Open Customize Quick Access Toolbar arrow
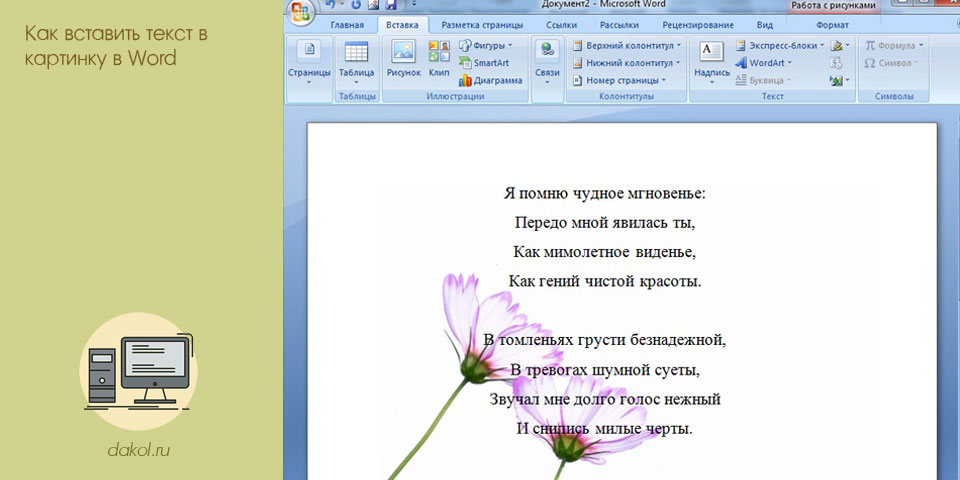This screenshot has width=960, height=480. click(413, 5)
